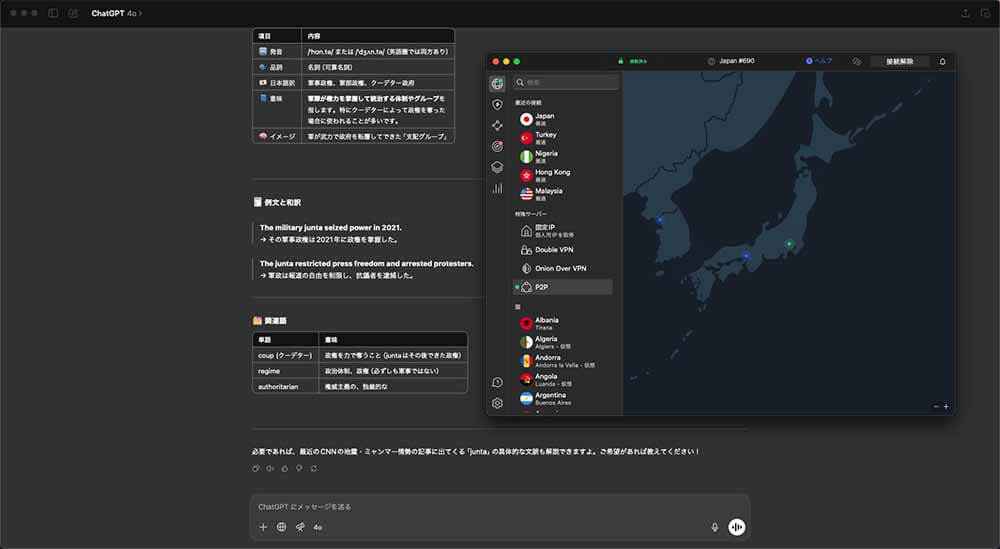The width and height of the screenshot is (1000, 549).
Task: Select Japan from recent connections
Action: click(x=564, y=119)
